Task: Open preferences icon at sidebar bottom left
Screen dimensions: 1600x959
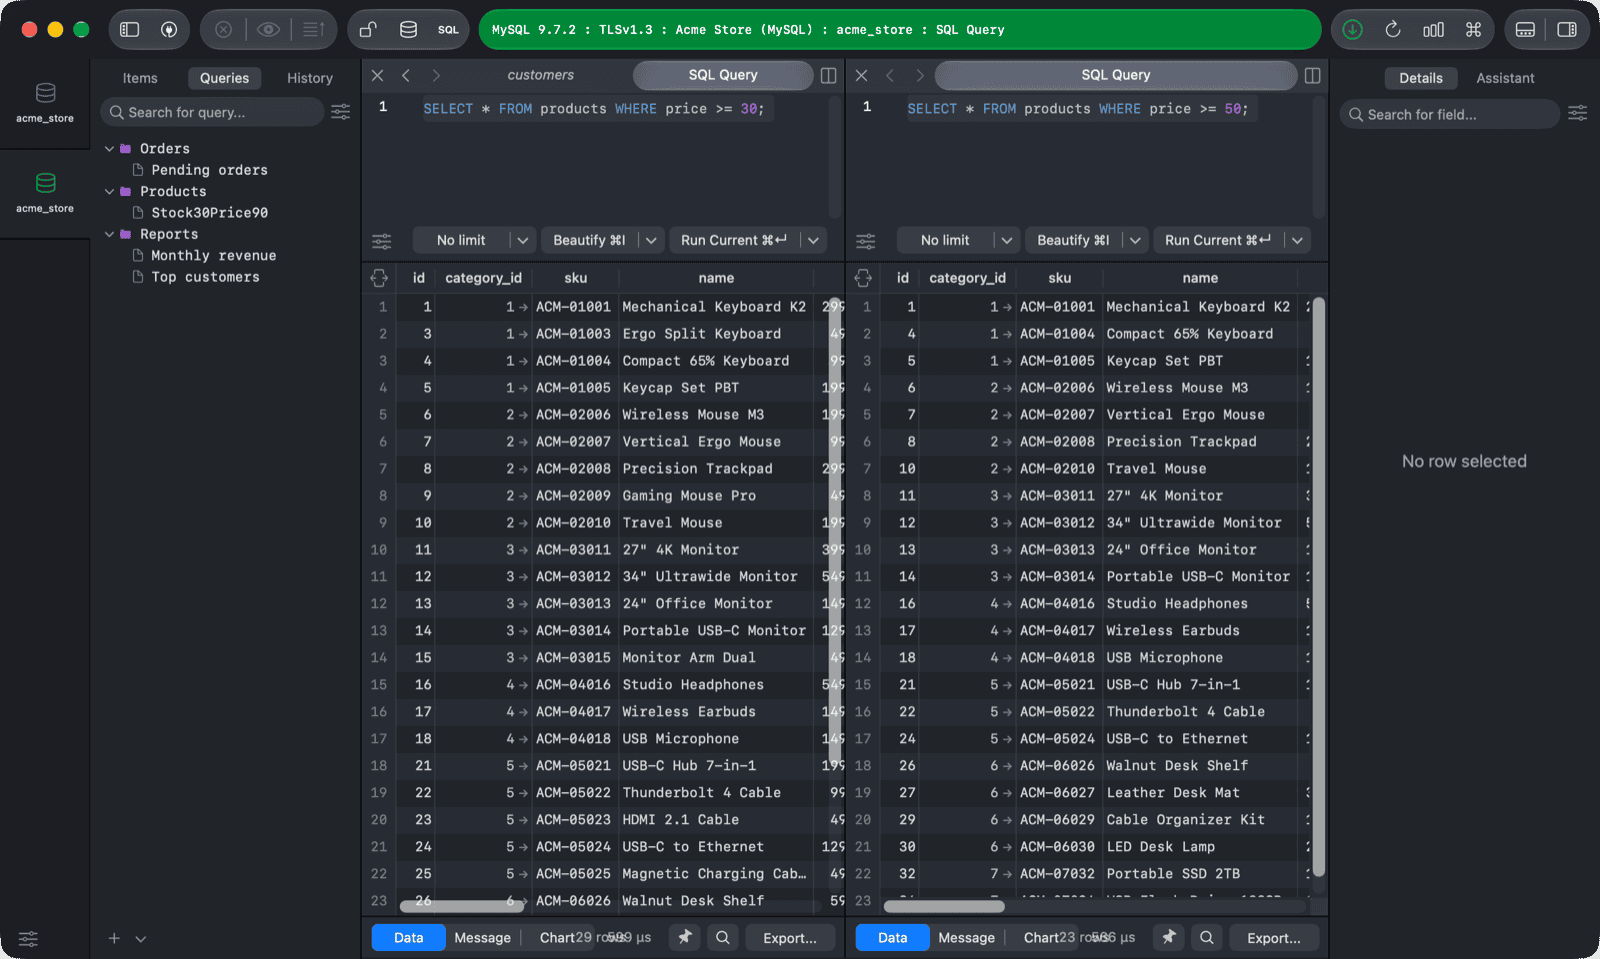Action: 28,939
